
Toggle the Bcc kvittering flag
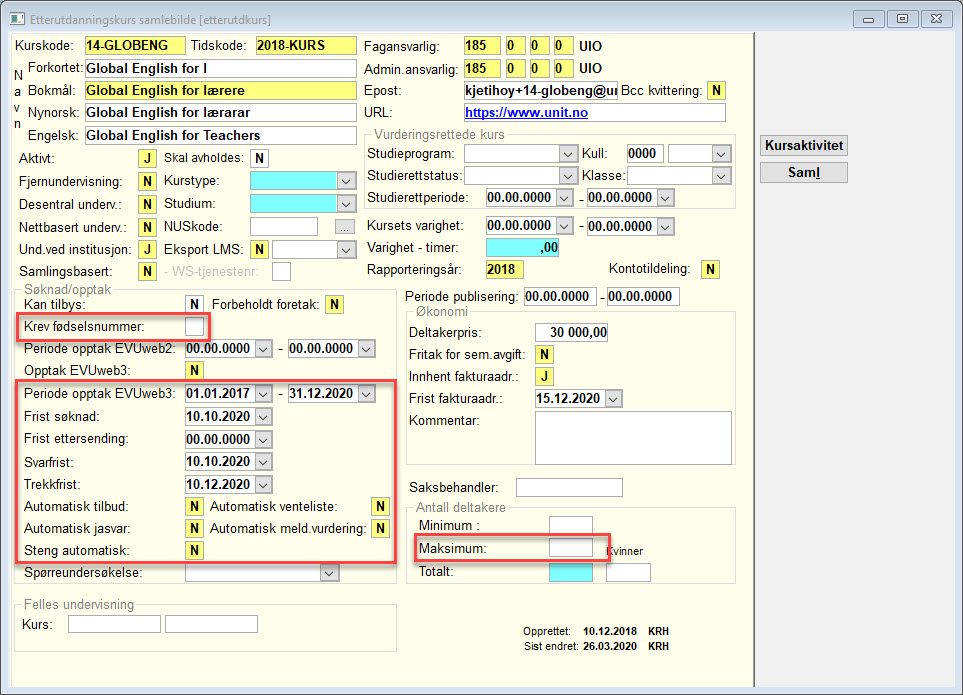pyautogui.click(x=716, y=91)
